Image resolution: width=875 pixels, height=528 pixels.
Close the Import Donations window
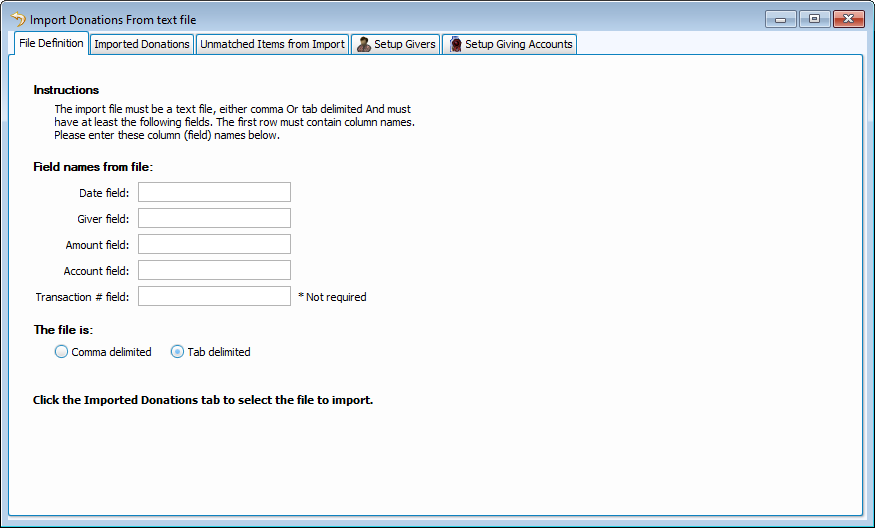coord(848,19)
